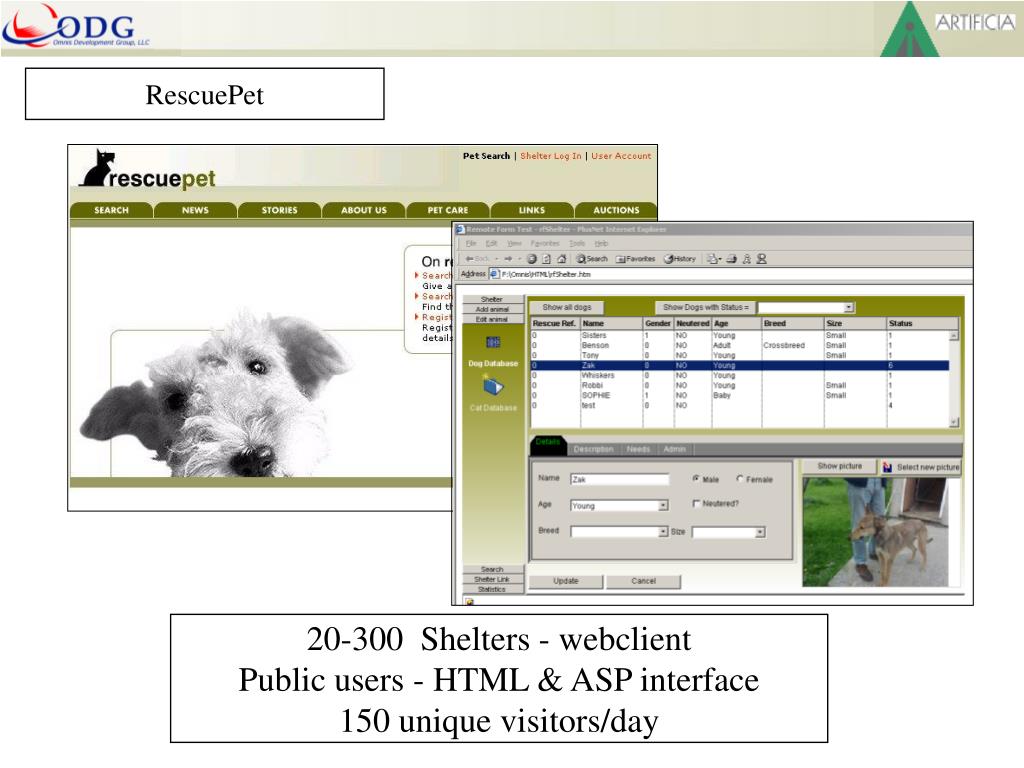
Task: Select the Female radio button
Action: pyautogui.click(x=740, y=479)
